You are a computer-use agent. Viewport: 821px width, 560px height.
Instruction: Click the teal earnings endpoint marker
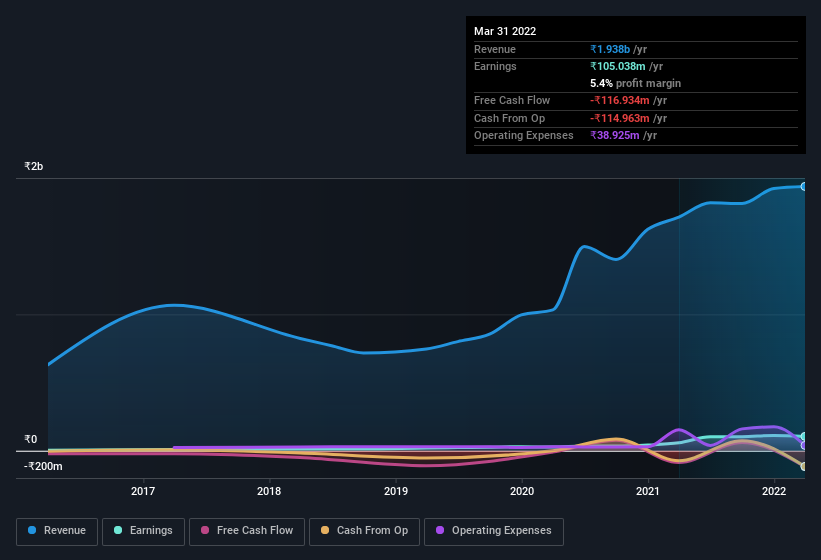click(804, 436)
